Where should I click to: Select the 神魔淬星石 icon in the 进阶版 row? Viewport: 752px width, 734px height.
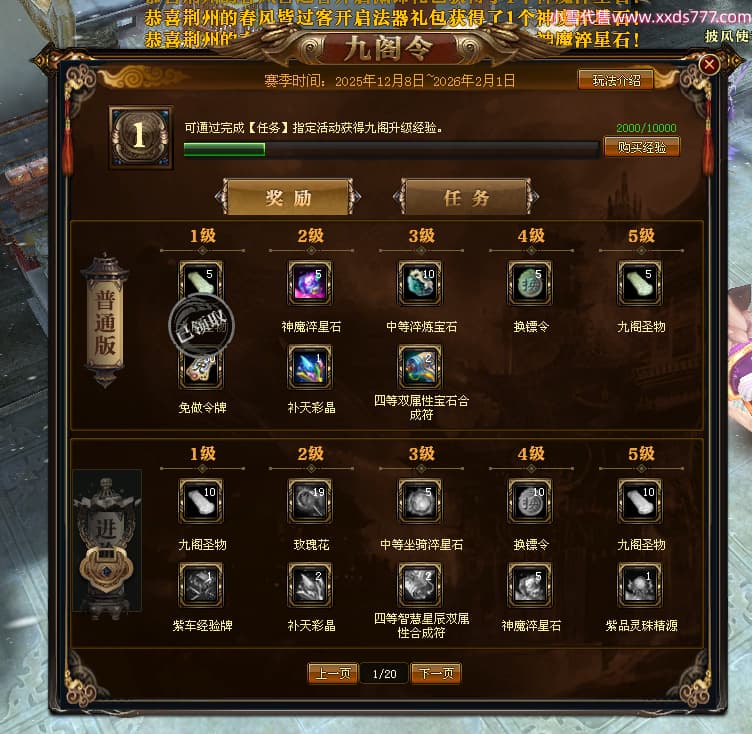[x=530, y=585]
